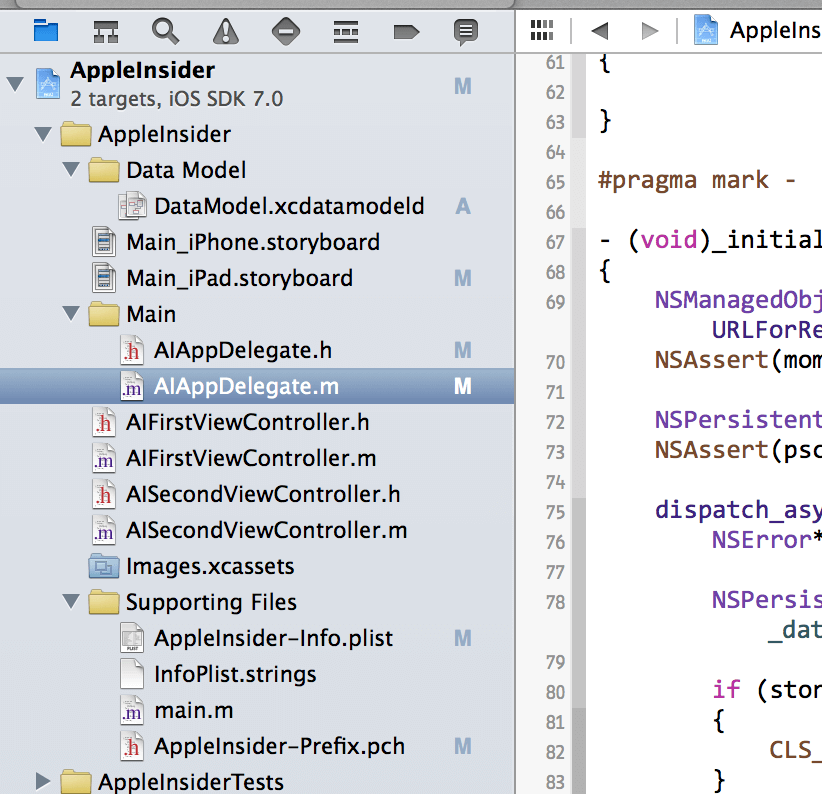This screenshot has height=794, width=822.
Task: Select the AppleInsider project file
Action: coord(257,84)
